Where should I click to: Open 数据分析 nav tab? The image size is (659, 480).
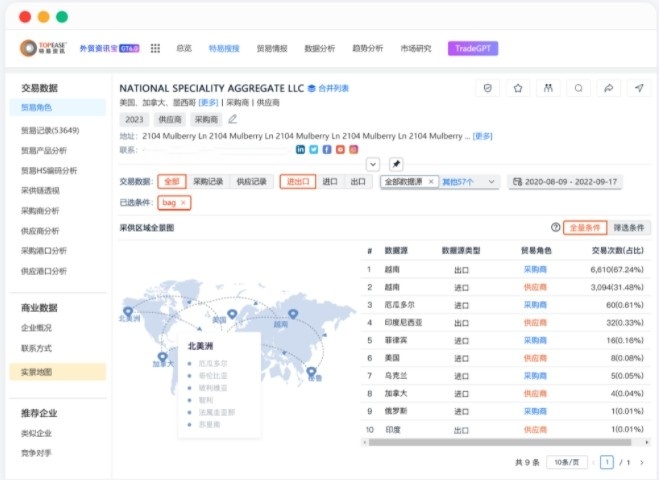pyautogui.click(x=319, y=48)
